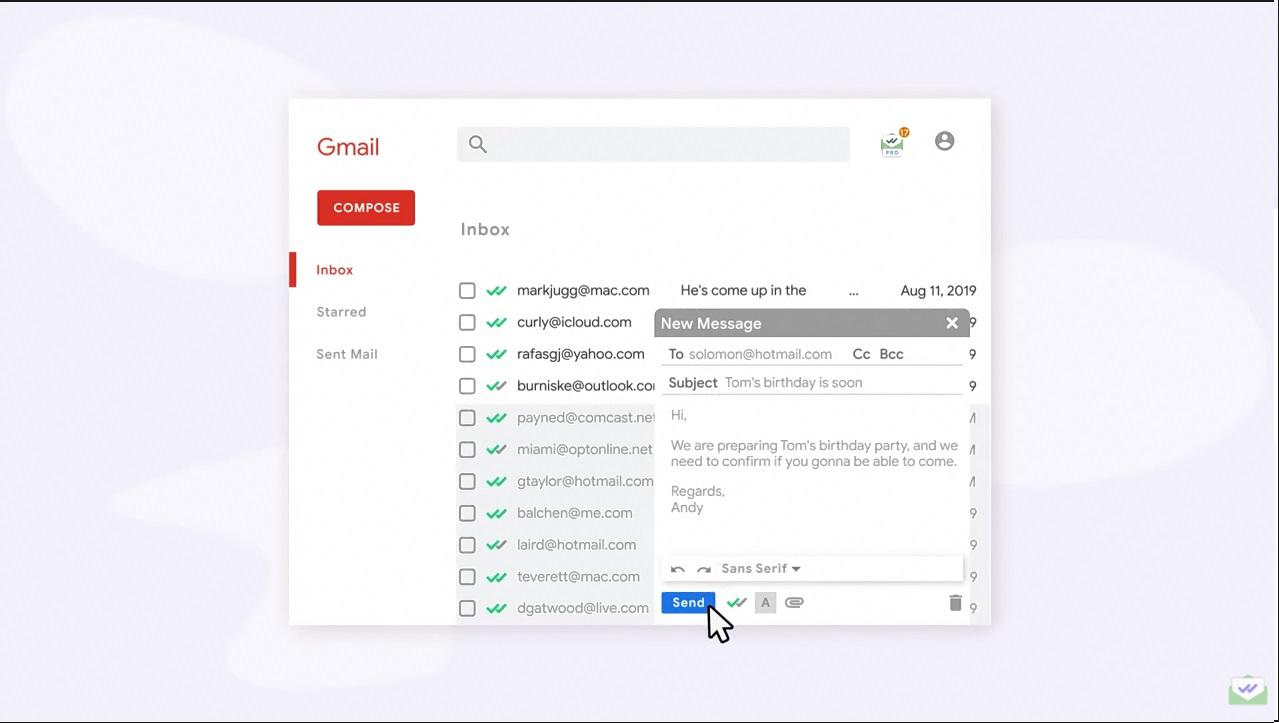Go to the Starred folder
Screen dimensions: 1279x723
[x=341, y=312]
